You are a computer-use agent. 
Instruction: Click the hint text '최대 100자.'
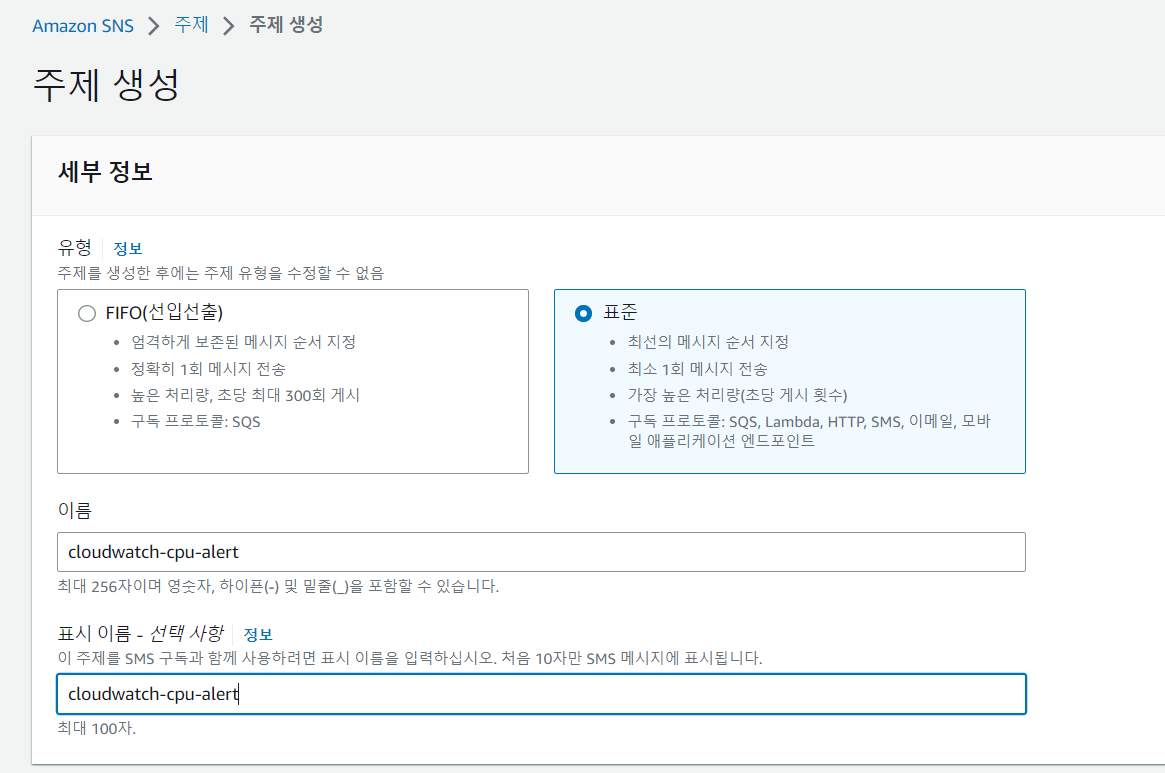tap(97, 728)
